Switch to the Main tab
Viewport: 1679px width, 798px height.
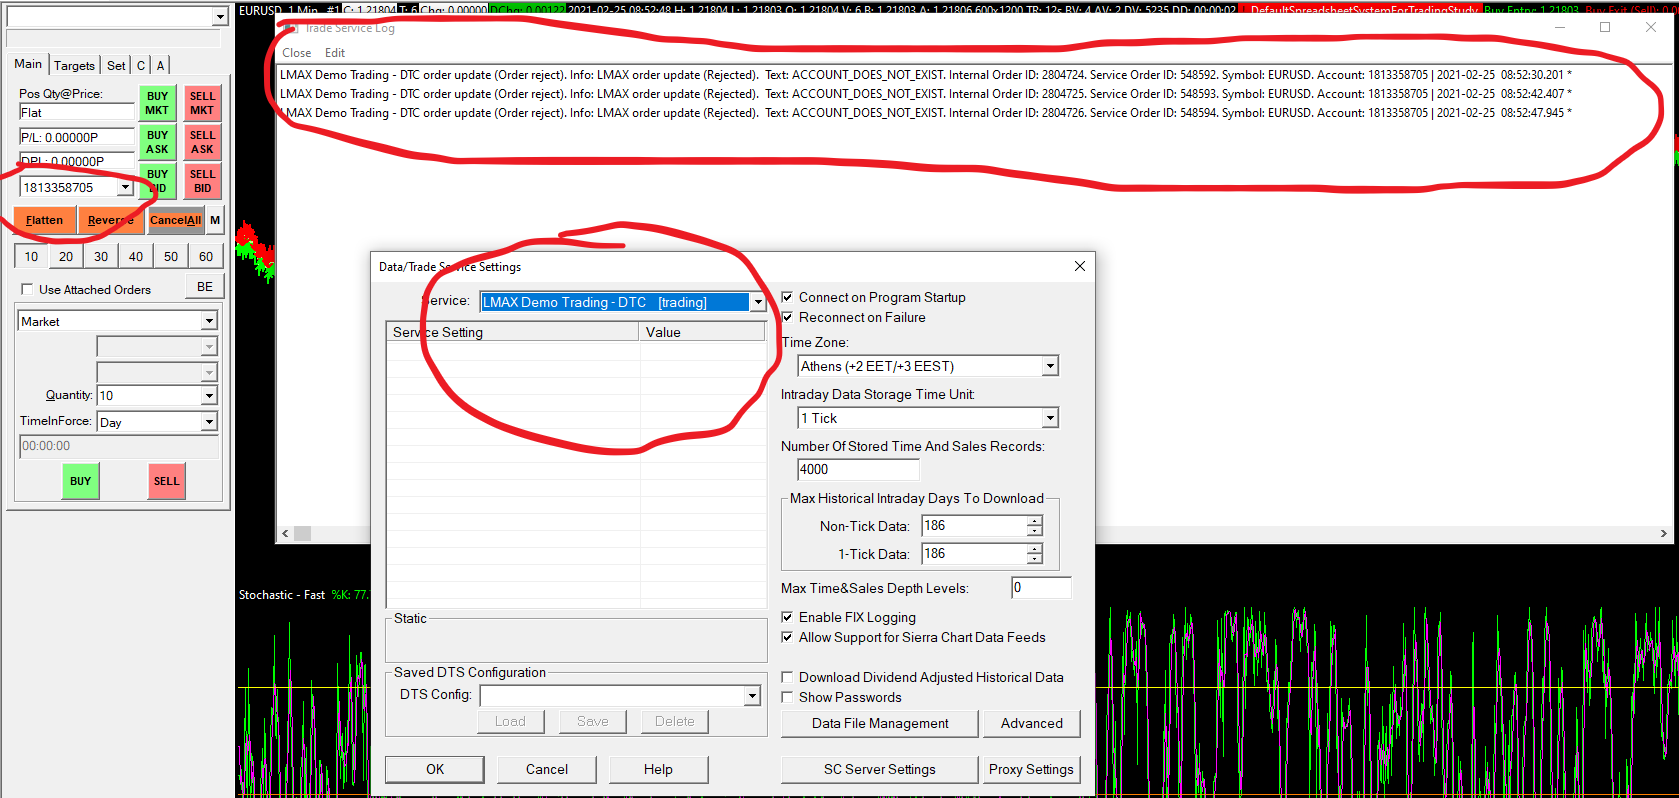pos(28,64)
